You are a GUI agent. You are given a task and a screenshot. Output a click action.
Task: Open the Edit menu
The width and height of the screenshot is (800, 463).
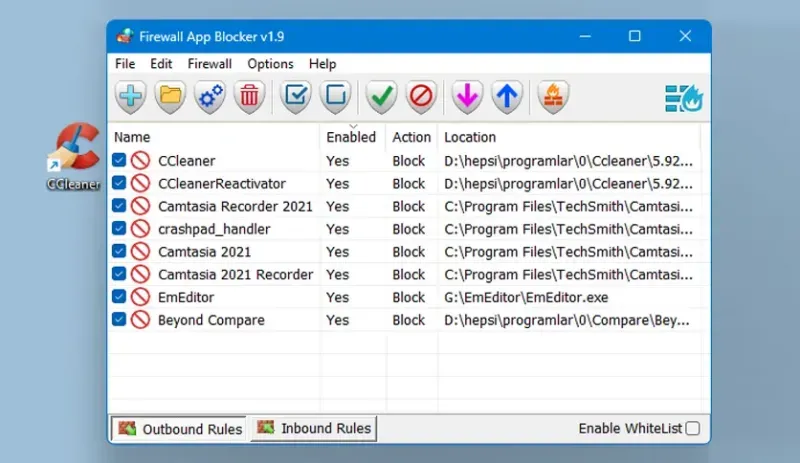click(x=161, y=64)
